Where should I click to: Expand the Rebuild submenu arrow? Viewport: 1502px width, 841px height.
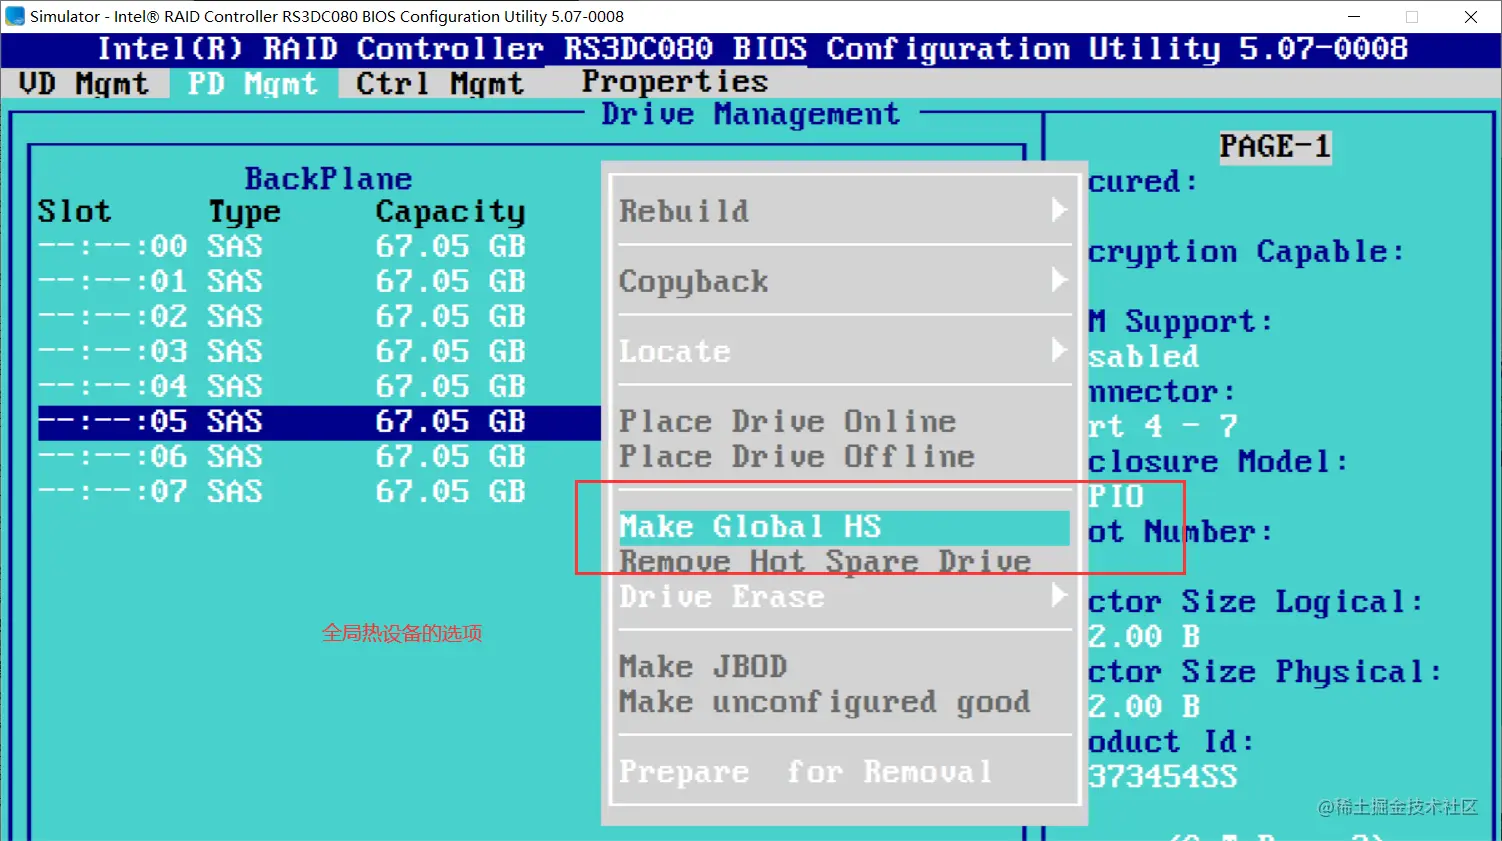click(x=1059, y=210)
